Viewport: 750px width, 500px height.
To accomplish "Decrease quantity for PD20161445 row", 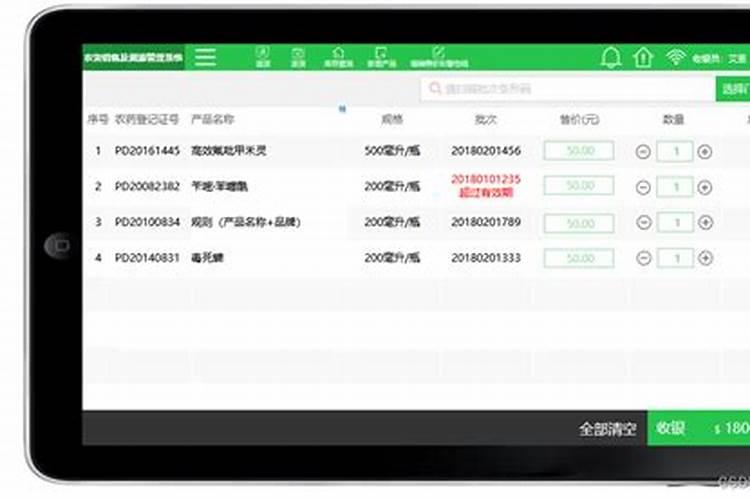I will pos(643,152).
